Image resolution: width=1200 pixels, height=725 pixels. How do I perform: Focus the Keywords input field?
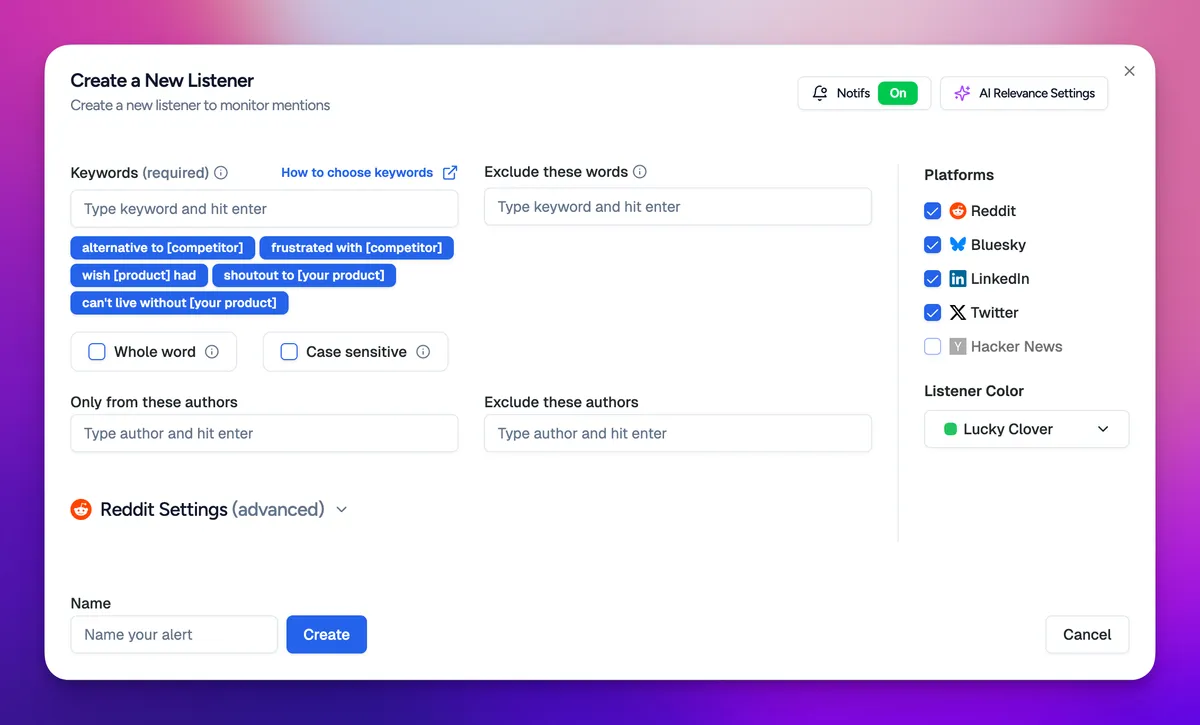click(264, 209)
